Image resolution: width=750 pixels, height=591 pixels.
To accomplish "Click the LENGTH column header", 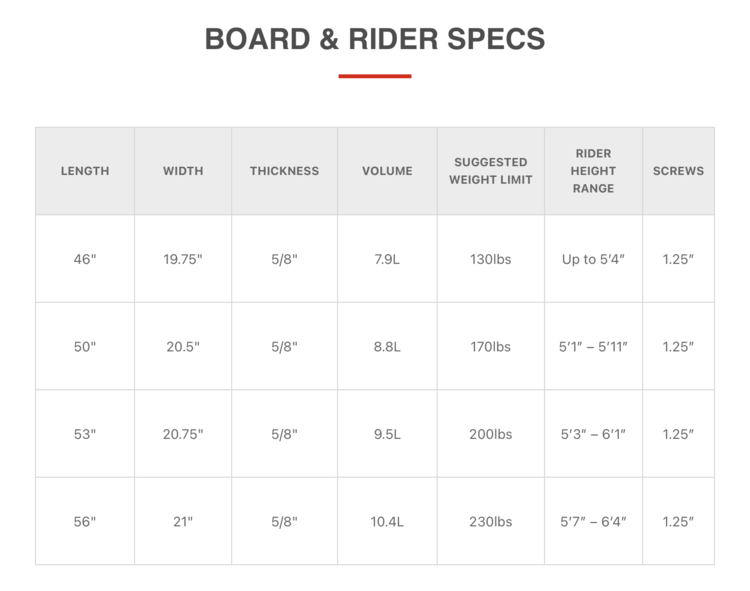I will click(x=85, y=171).
